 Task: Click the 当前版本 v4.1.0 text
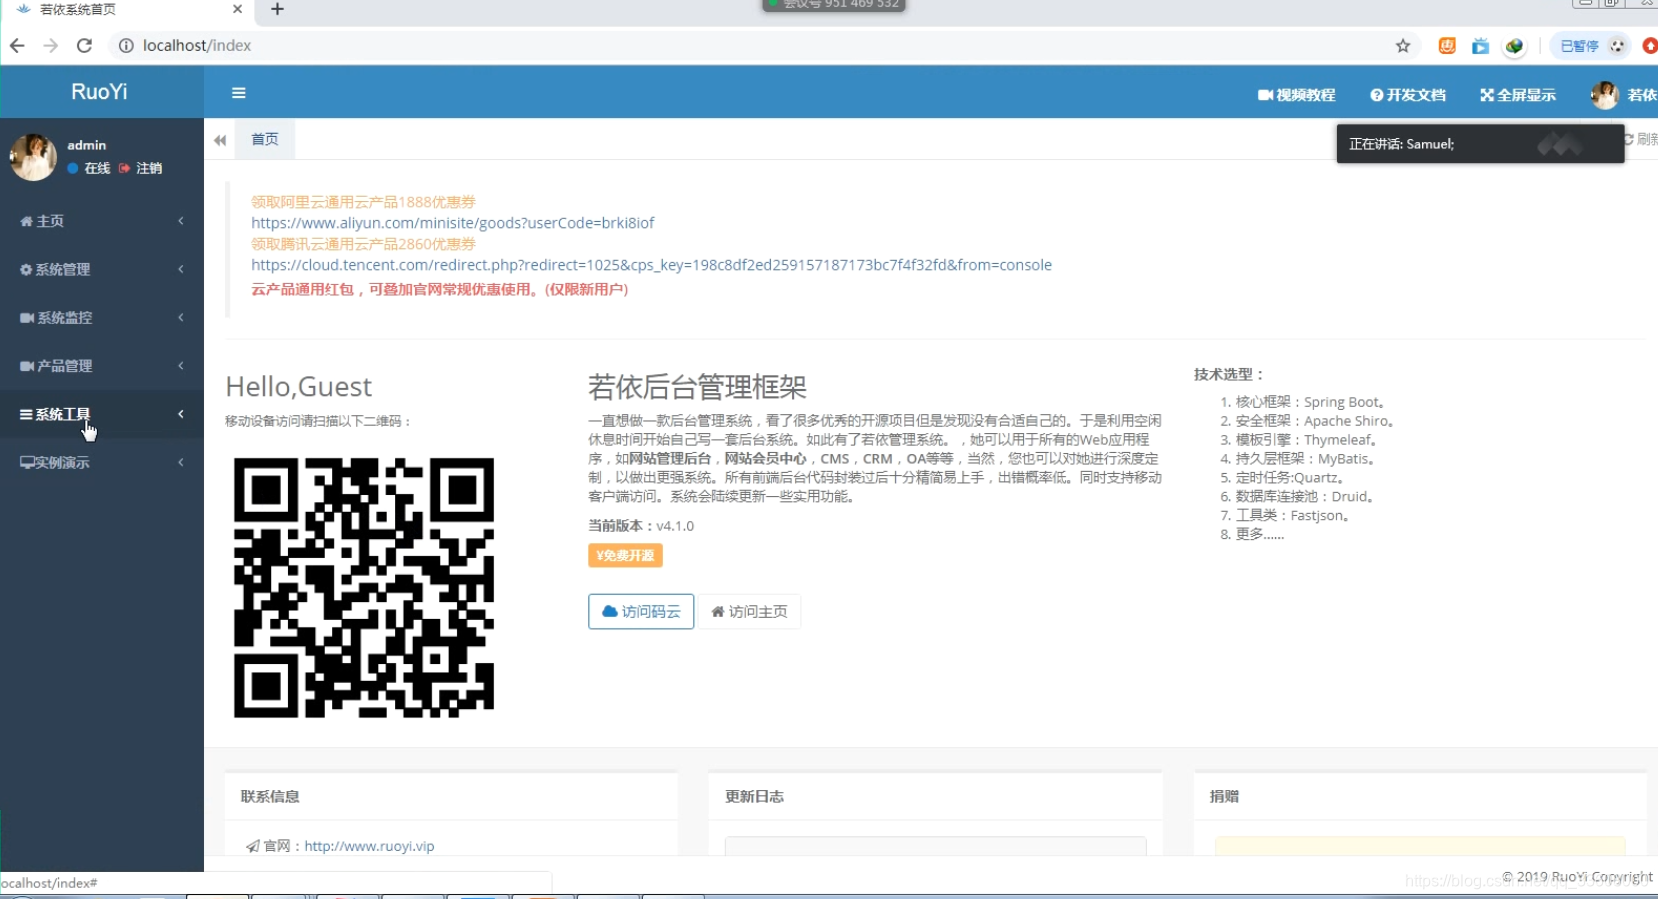point(641,526)
